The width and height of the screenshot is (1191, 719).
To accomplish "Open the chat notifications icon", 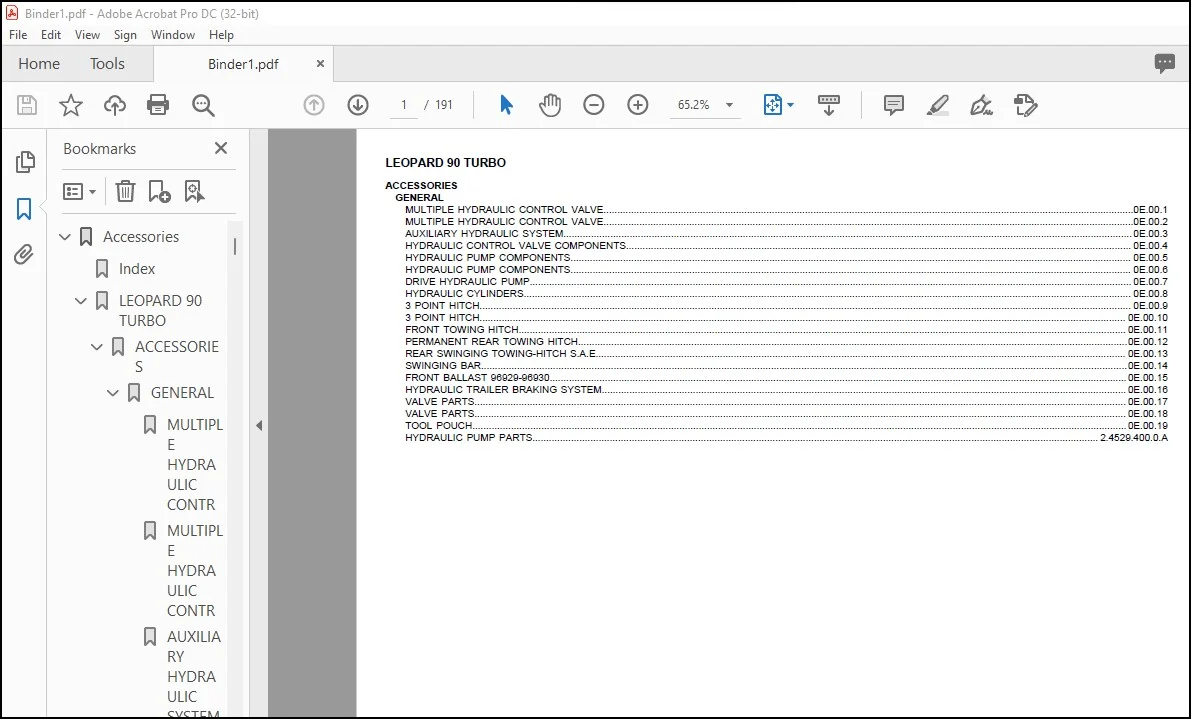I will coord(1164,64).
